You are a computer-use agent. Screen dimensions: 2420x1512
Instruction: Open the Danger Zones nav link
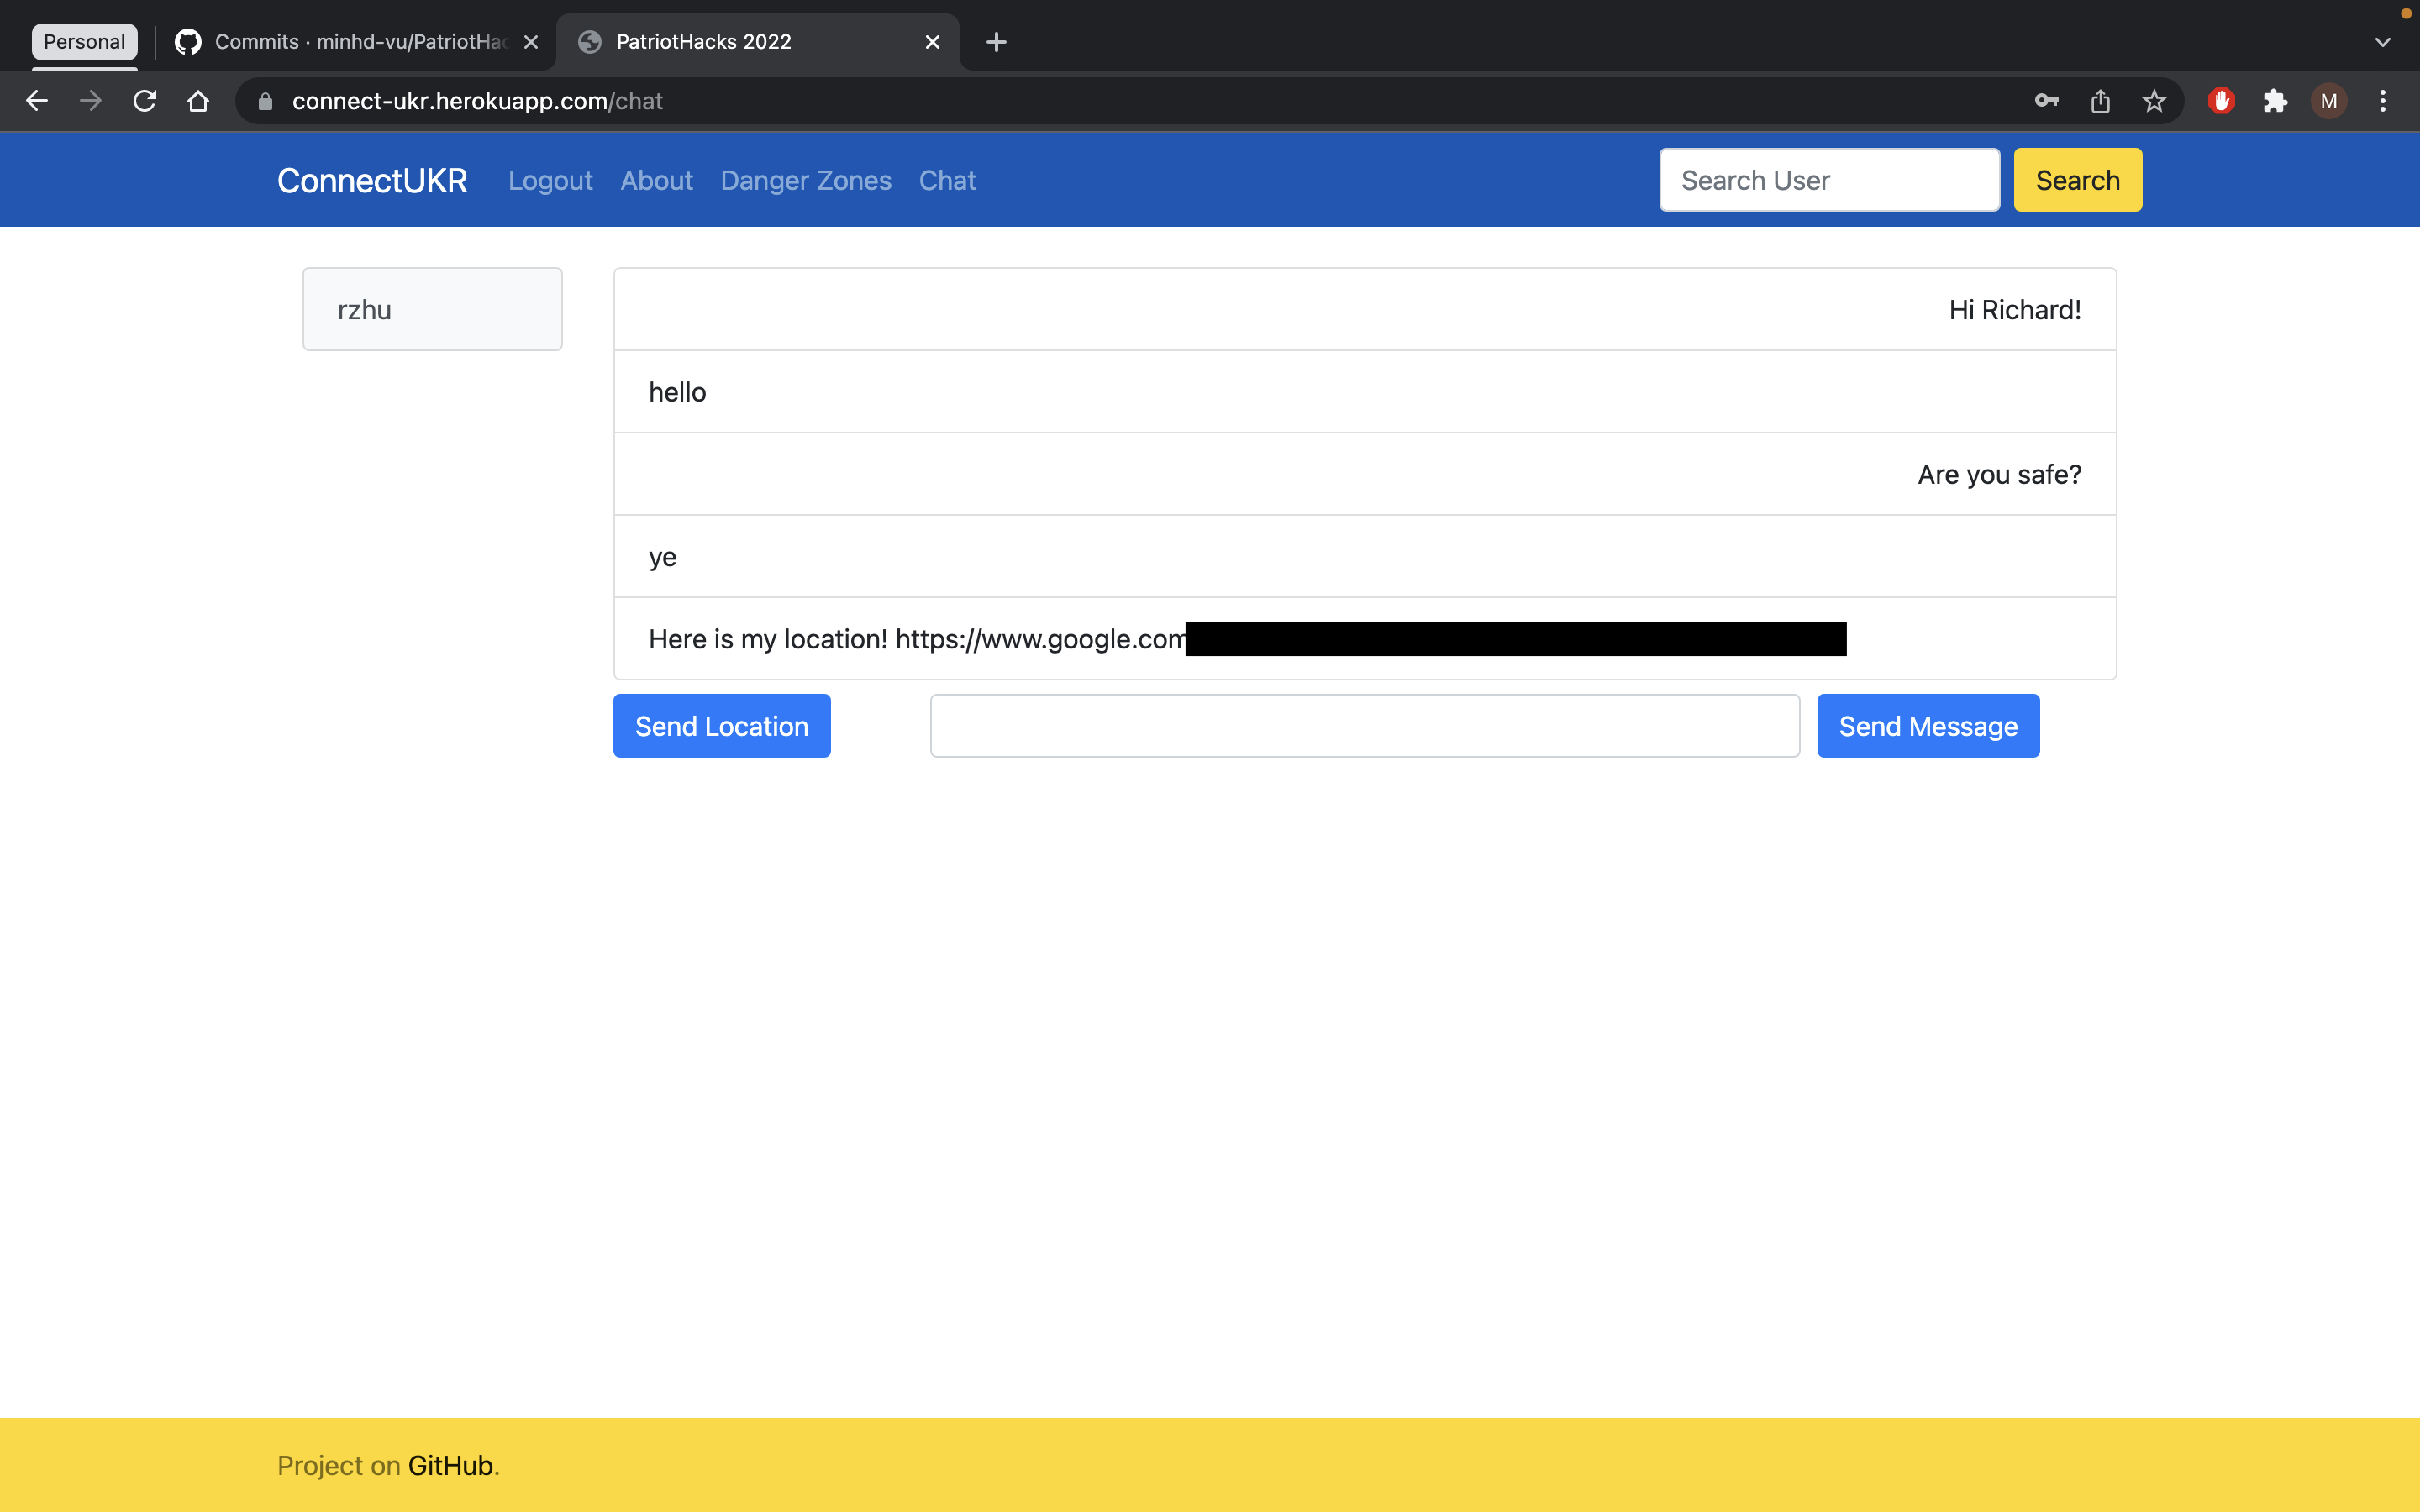pos(805,180)
